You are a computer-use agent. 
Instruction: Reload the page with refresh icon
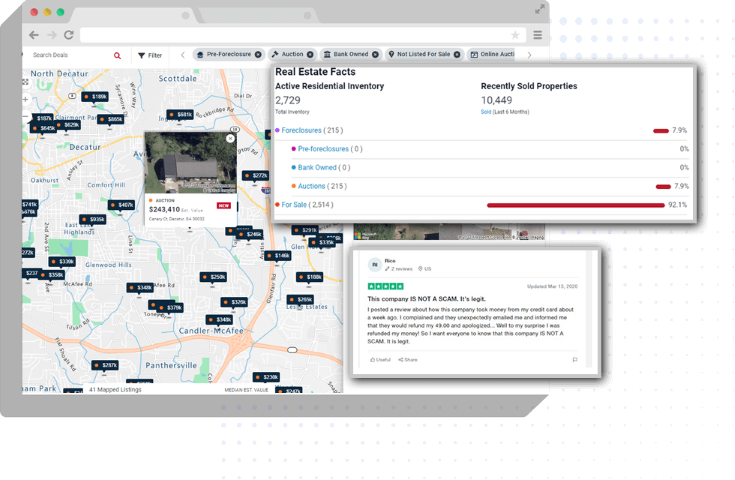click(x=69, y=35)
